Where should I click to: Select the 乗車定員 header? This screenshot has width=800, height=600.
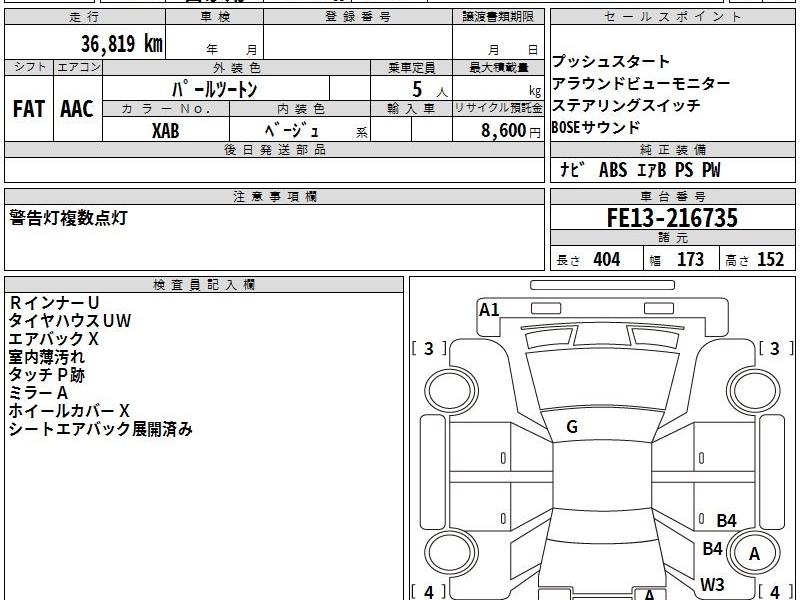[x=411, y=67]
